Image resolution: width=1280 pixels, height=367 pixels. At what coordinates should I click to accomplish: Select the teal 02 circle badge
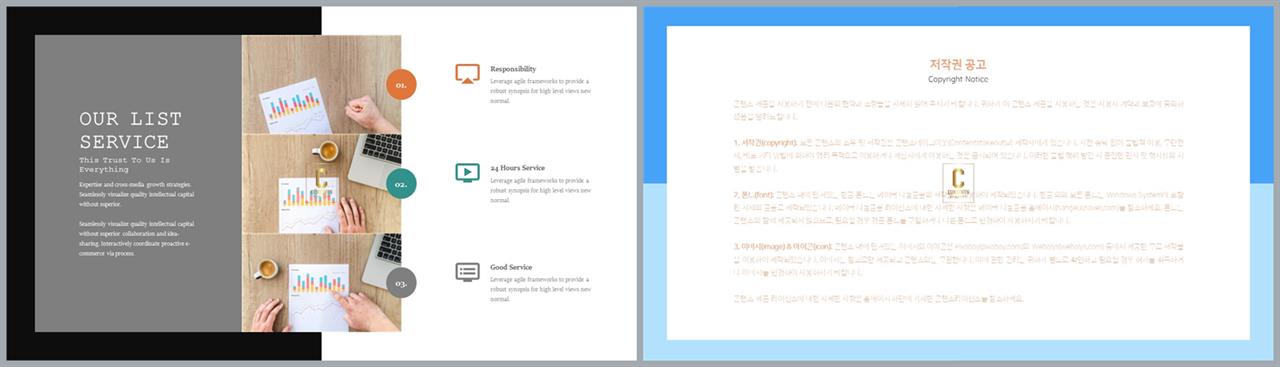tap(401, 184)
